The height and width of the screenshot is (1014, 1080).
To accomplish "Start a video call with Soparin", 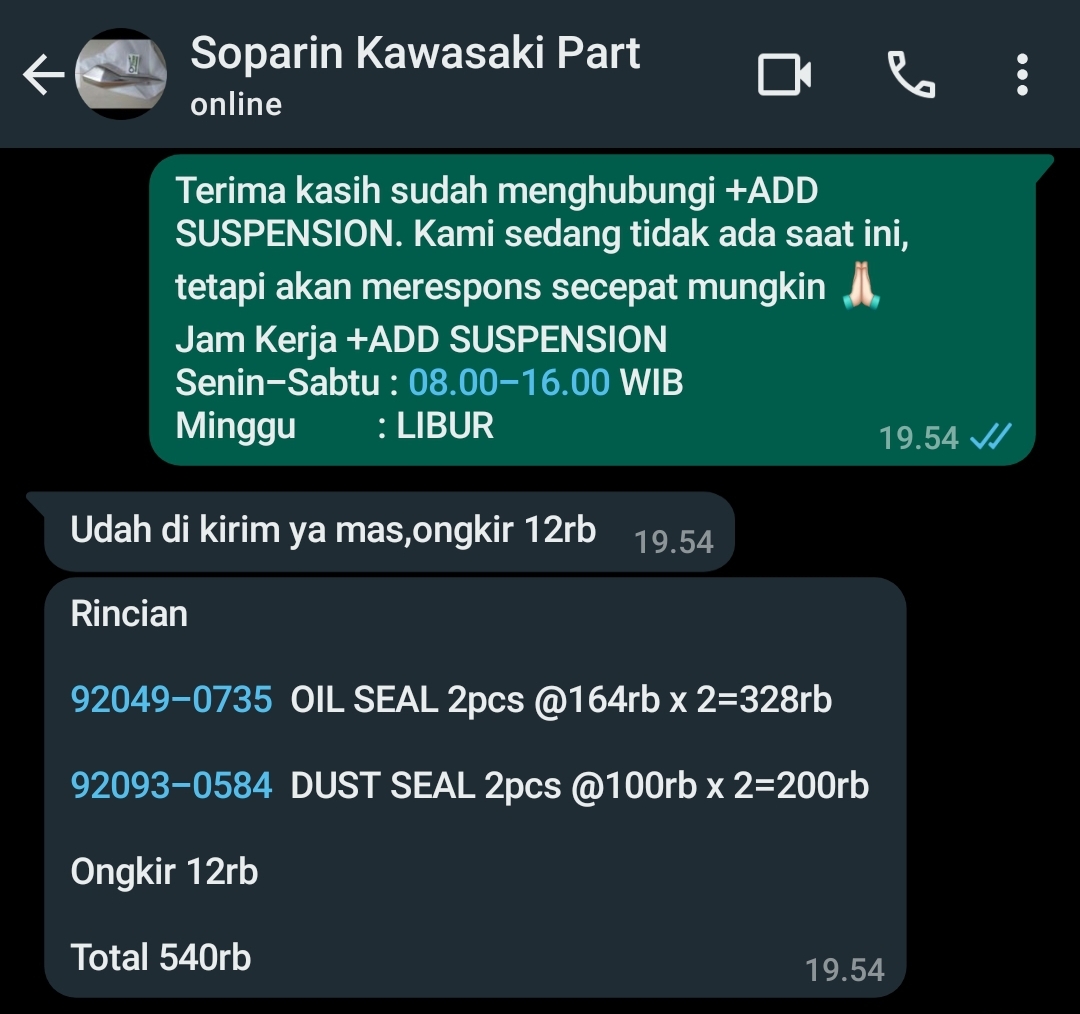I will click(784, 75).
